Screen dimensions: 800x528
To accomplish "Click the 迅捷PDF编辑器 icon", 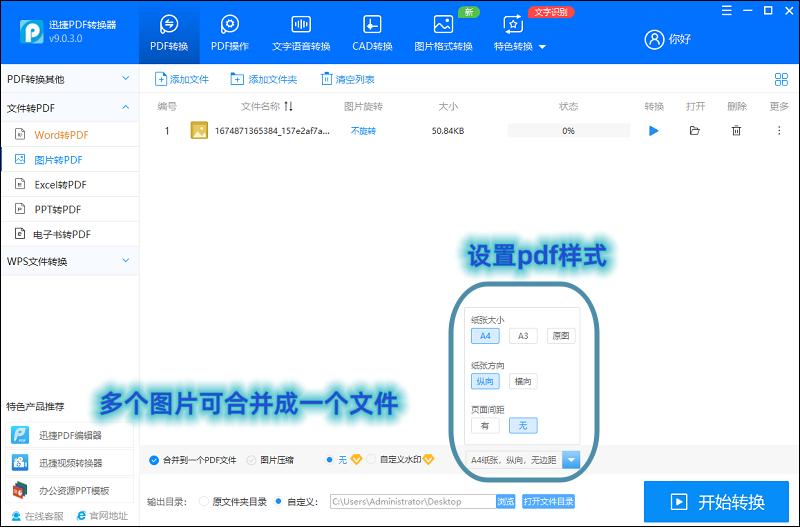I will click(20, 435).
